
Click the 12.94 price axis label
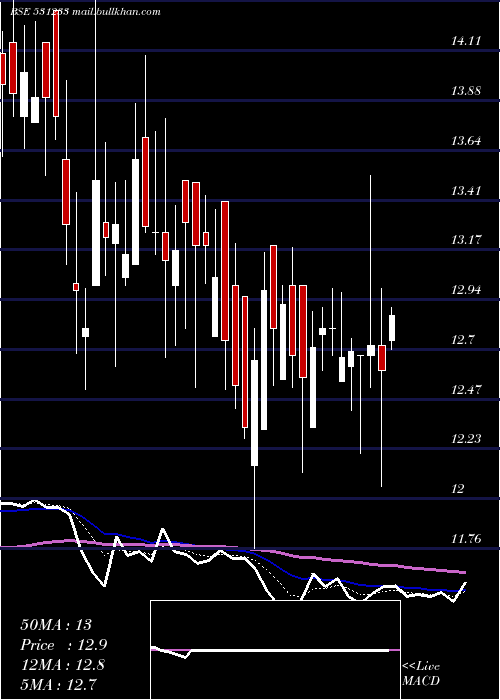pyautogui.click(x=466, y=290)
